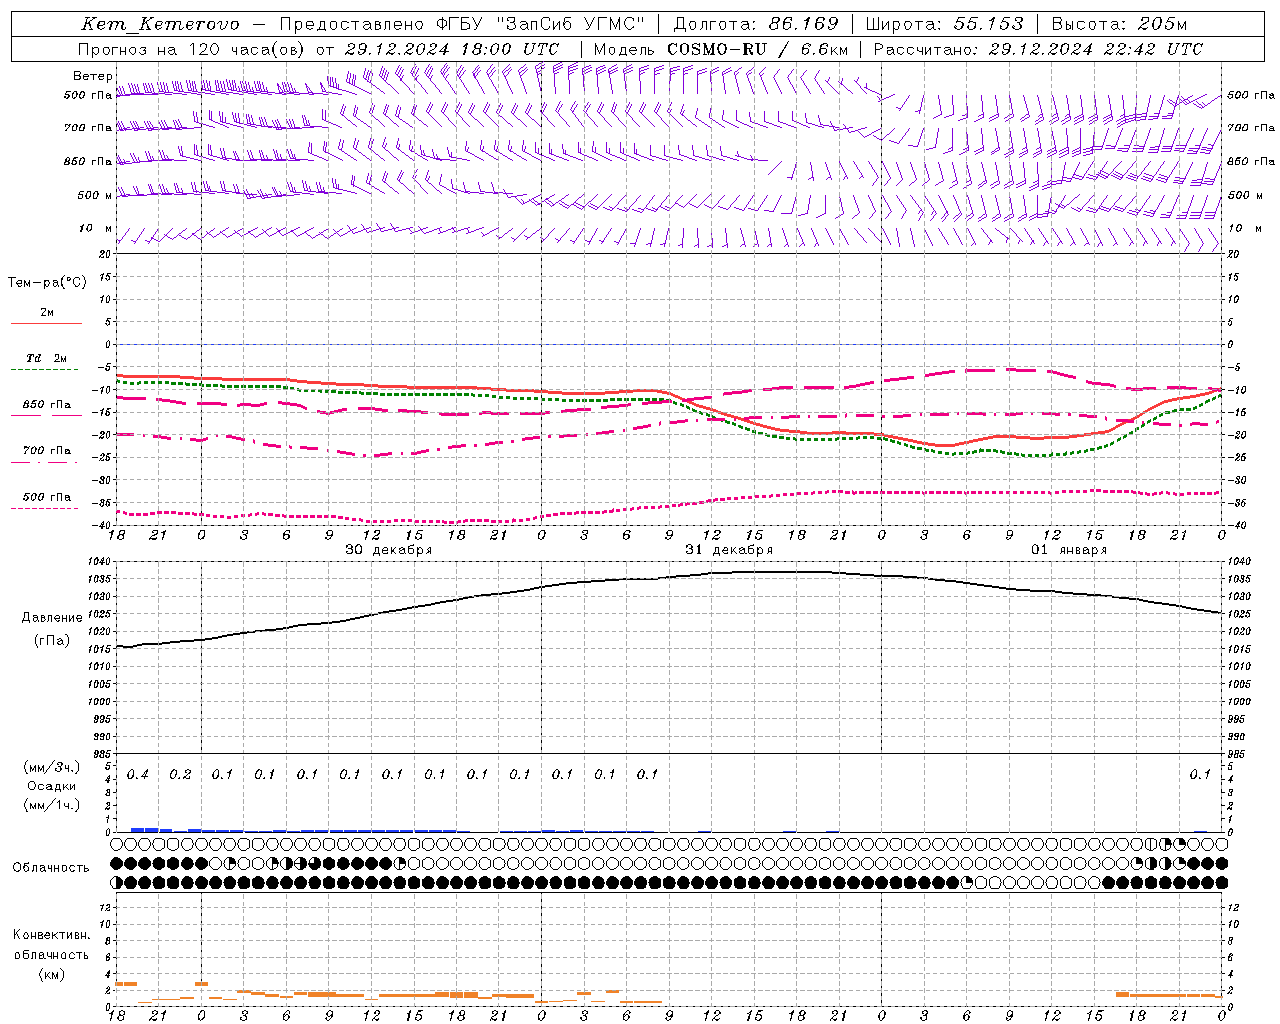Click the Тем-ра(°C) axis title
This screenshot has height=1024, width=1280.
click(x=47, y=283)
